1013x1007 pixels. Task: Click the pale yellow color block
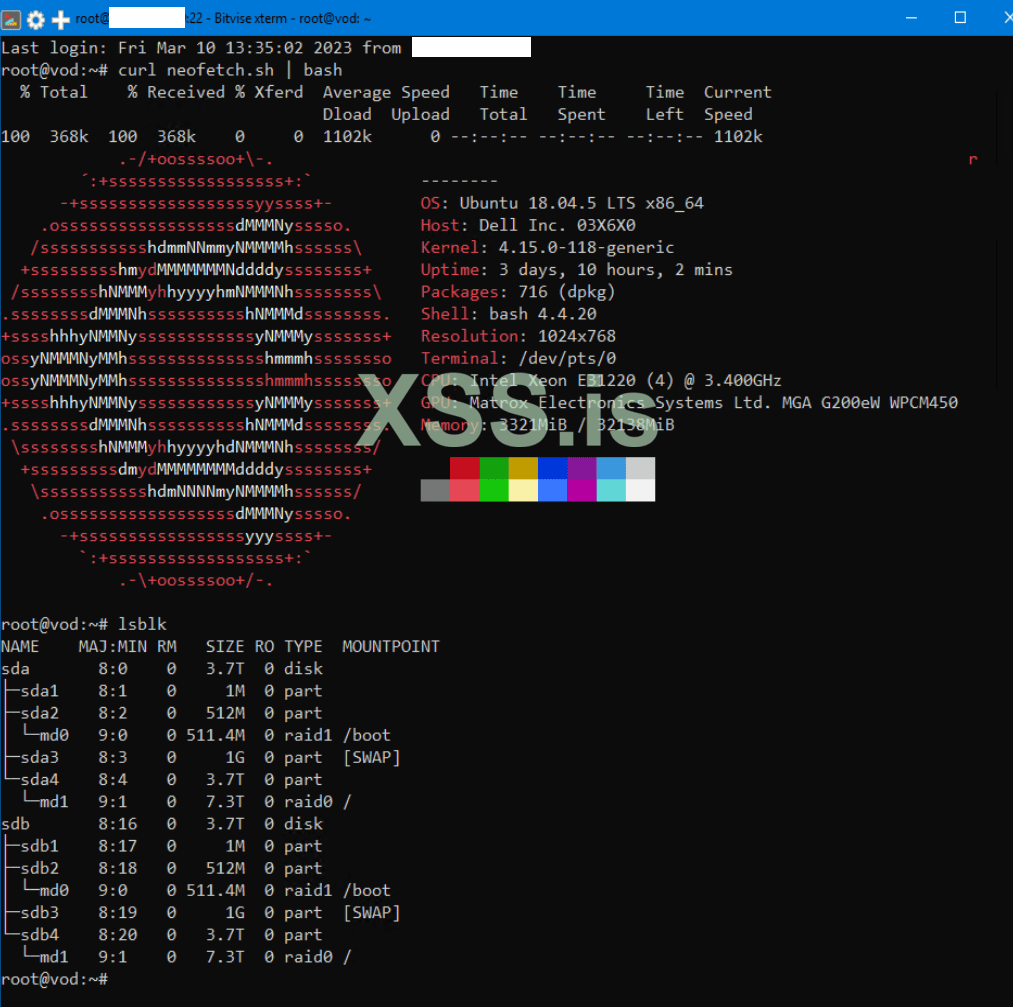[x=523, y=490]
